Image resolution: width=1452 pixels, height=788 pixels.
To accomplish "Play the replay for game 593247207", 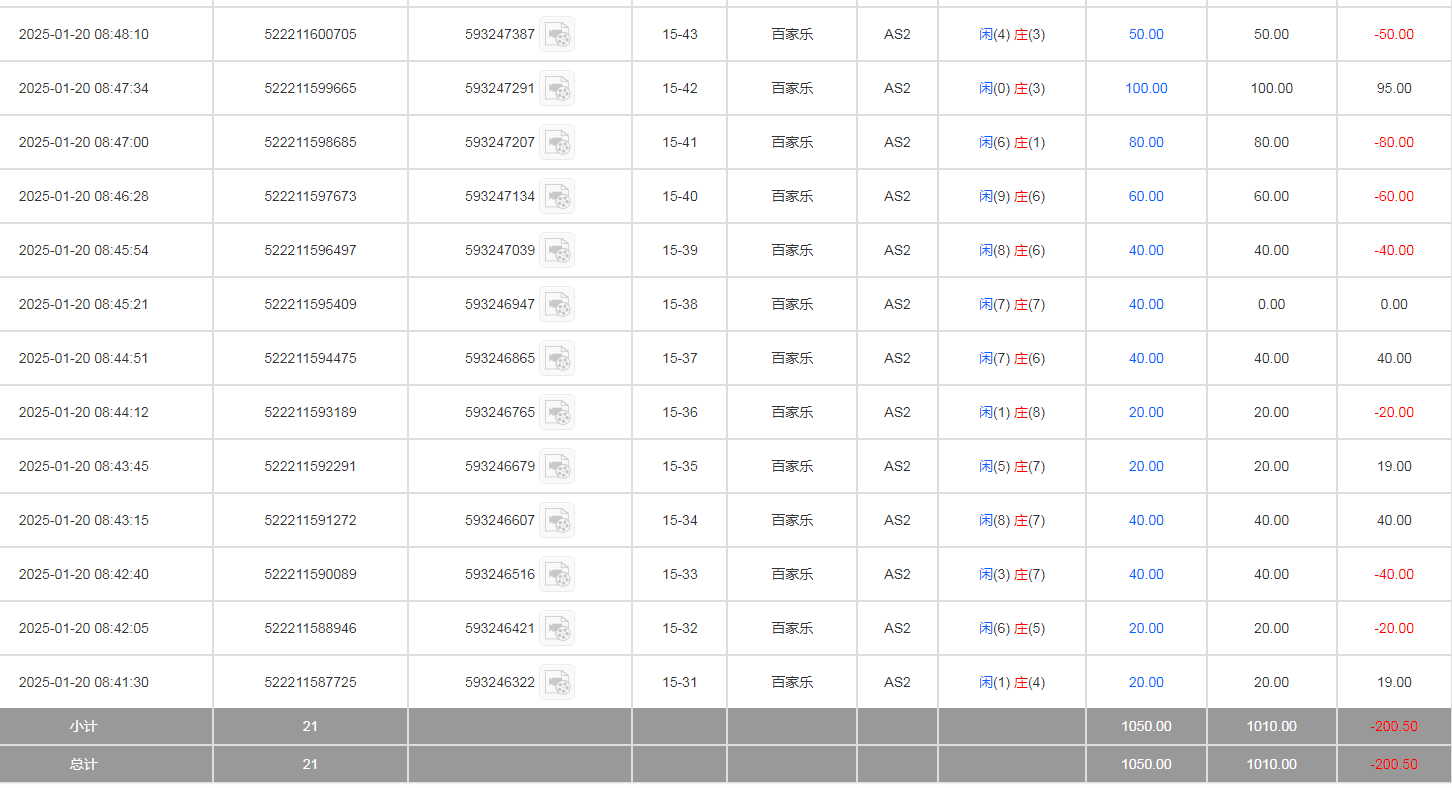I will click(557, 143).
